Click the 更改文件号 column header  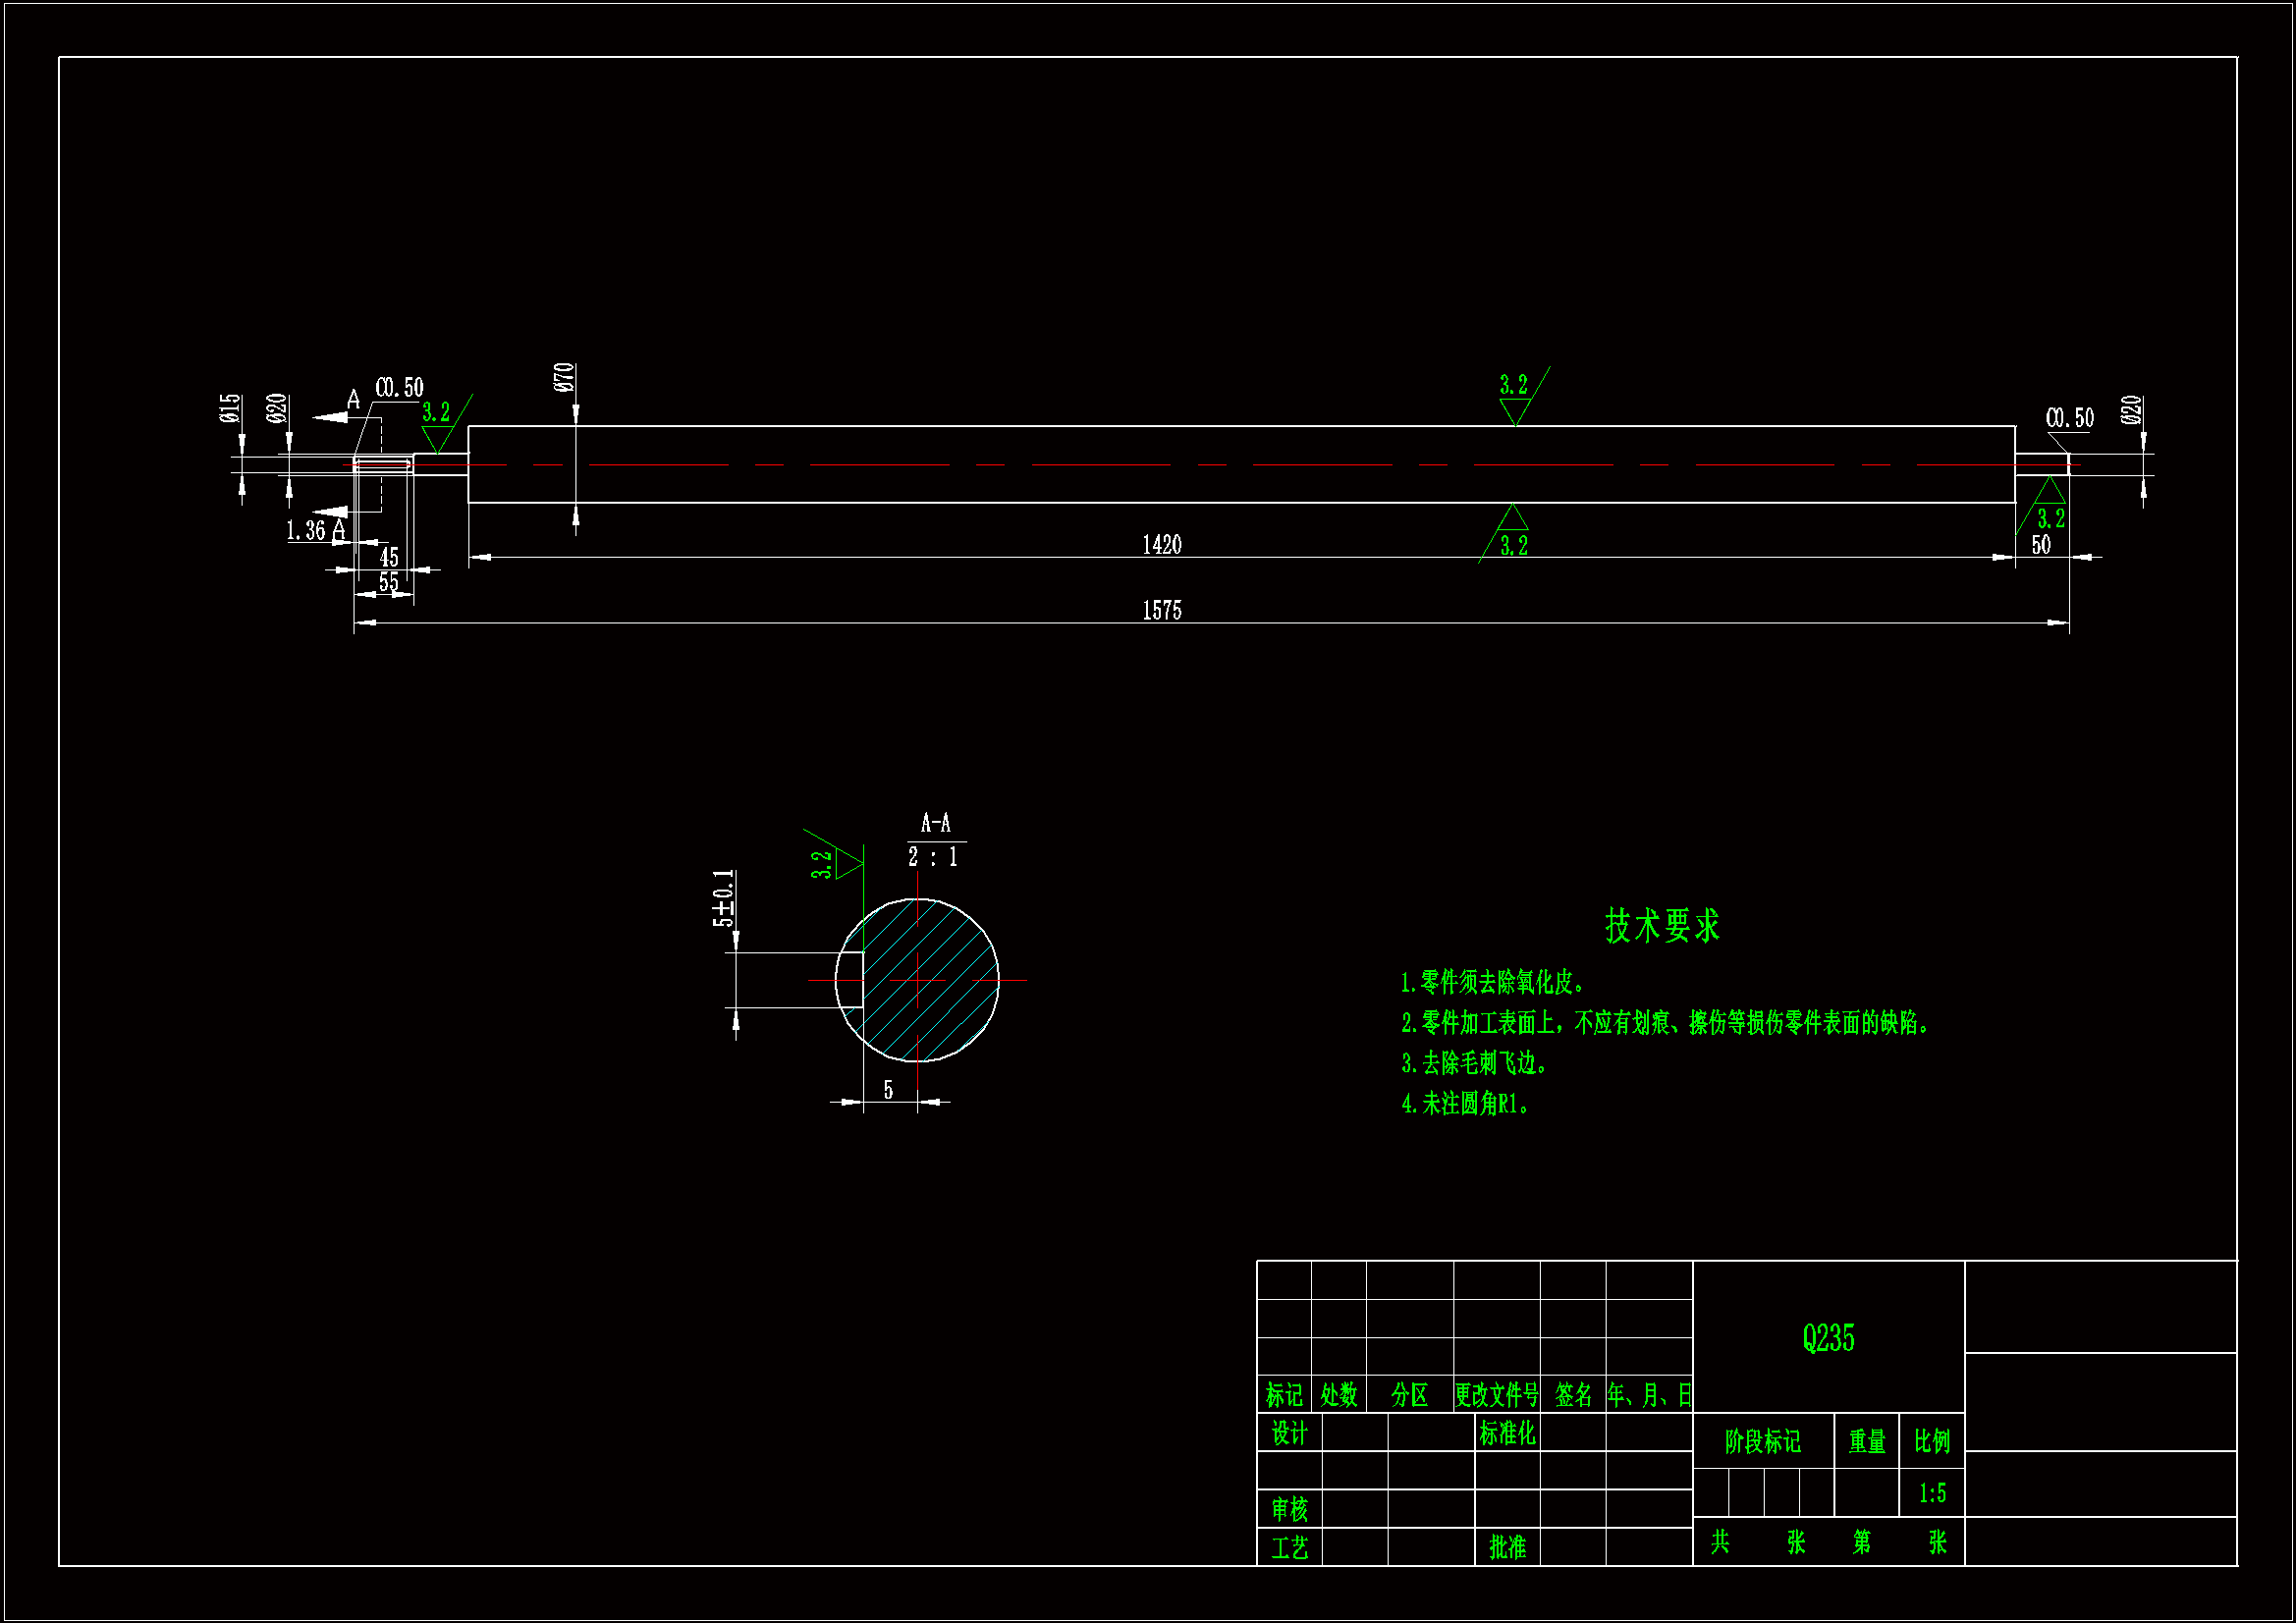(x=1495, y=1394)
